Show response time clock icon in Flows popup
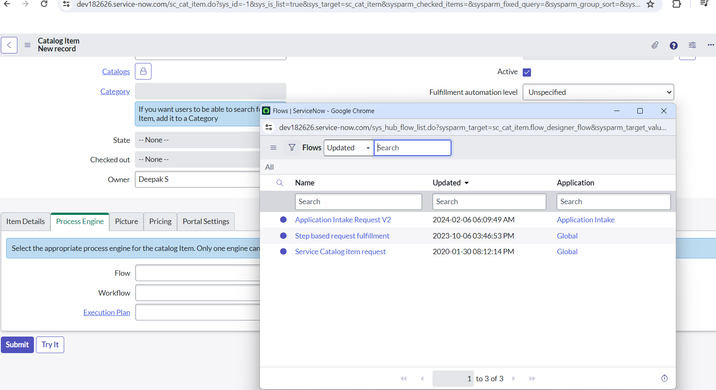This screenshot has width=716, height=390. click(664, 378)
